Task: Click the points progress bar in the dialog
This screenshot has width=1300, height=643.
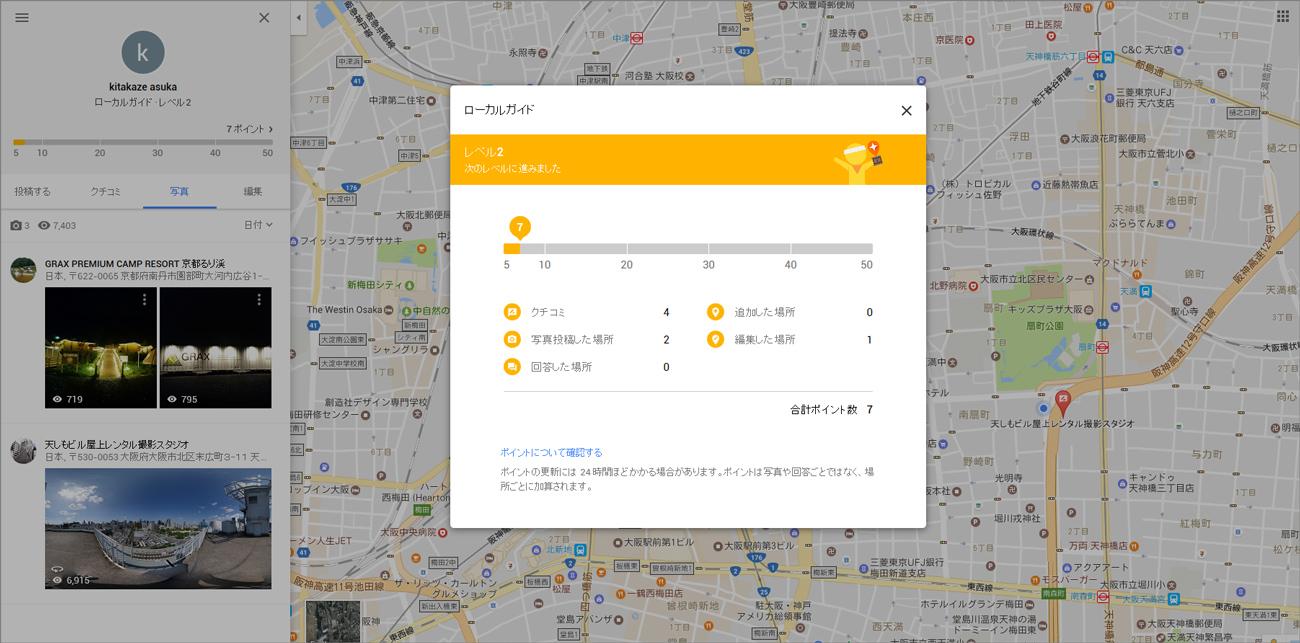Action: pos(688,249)
